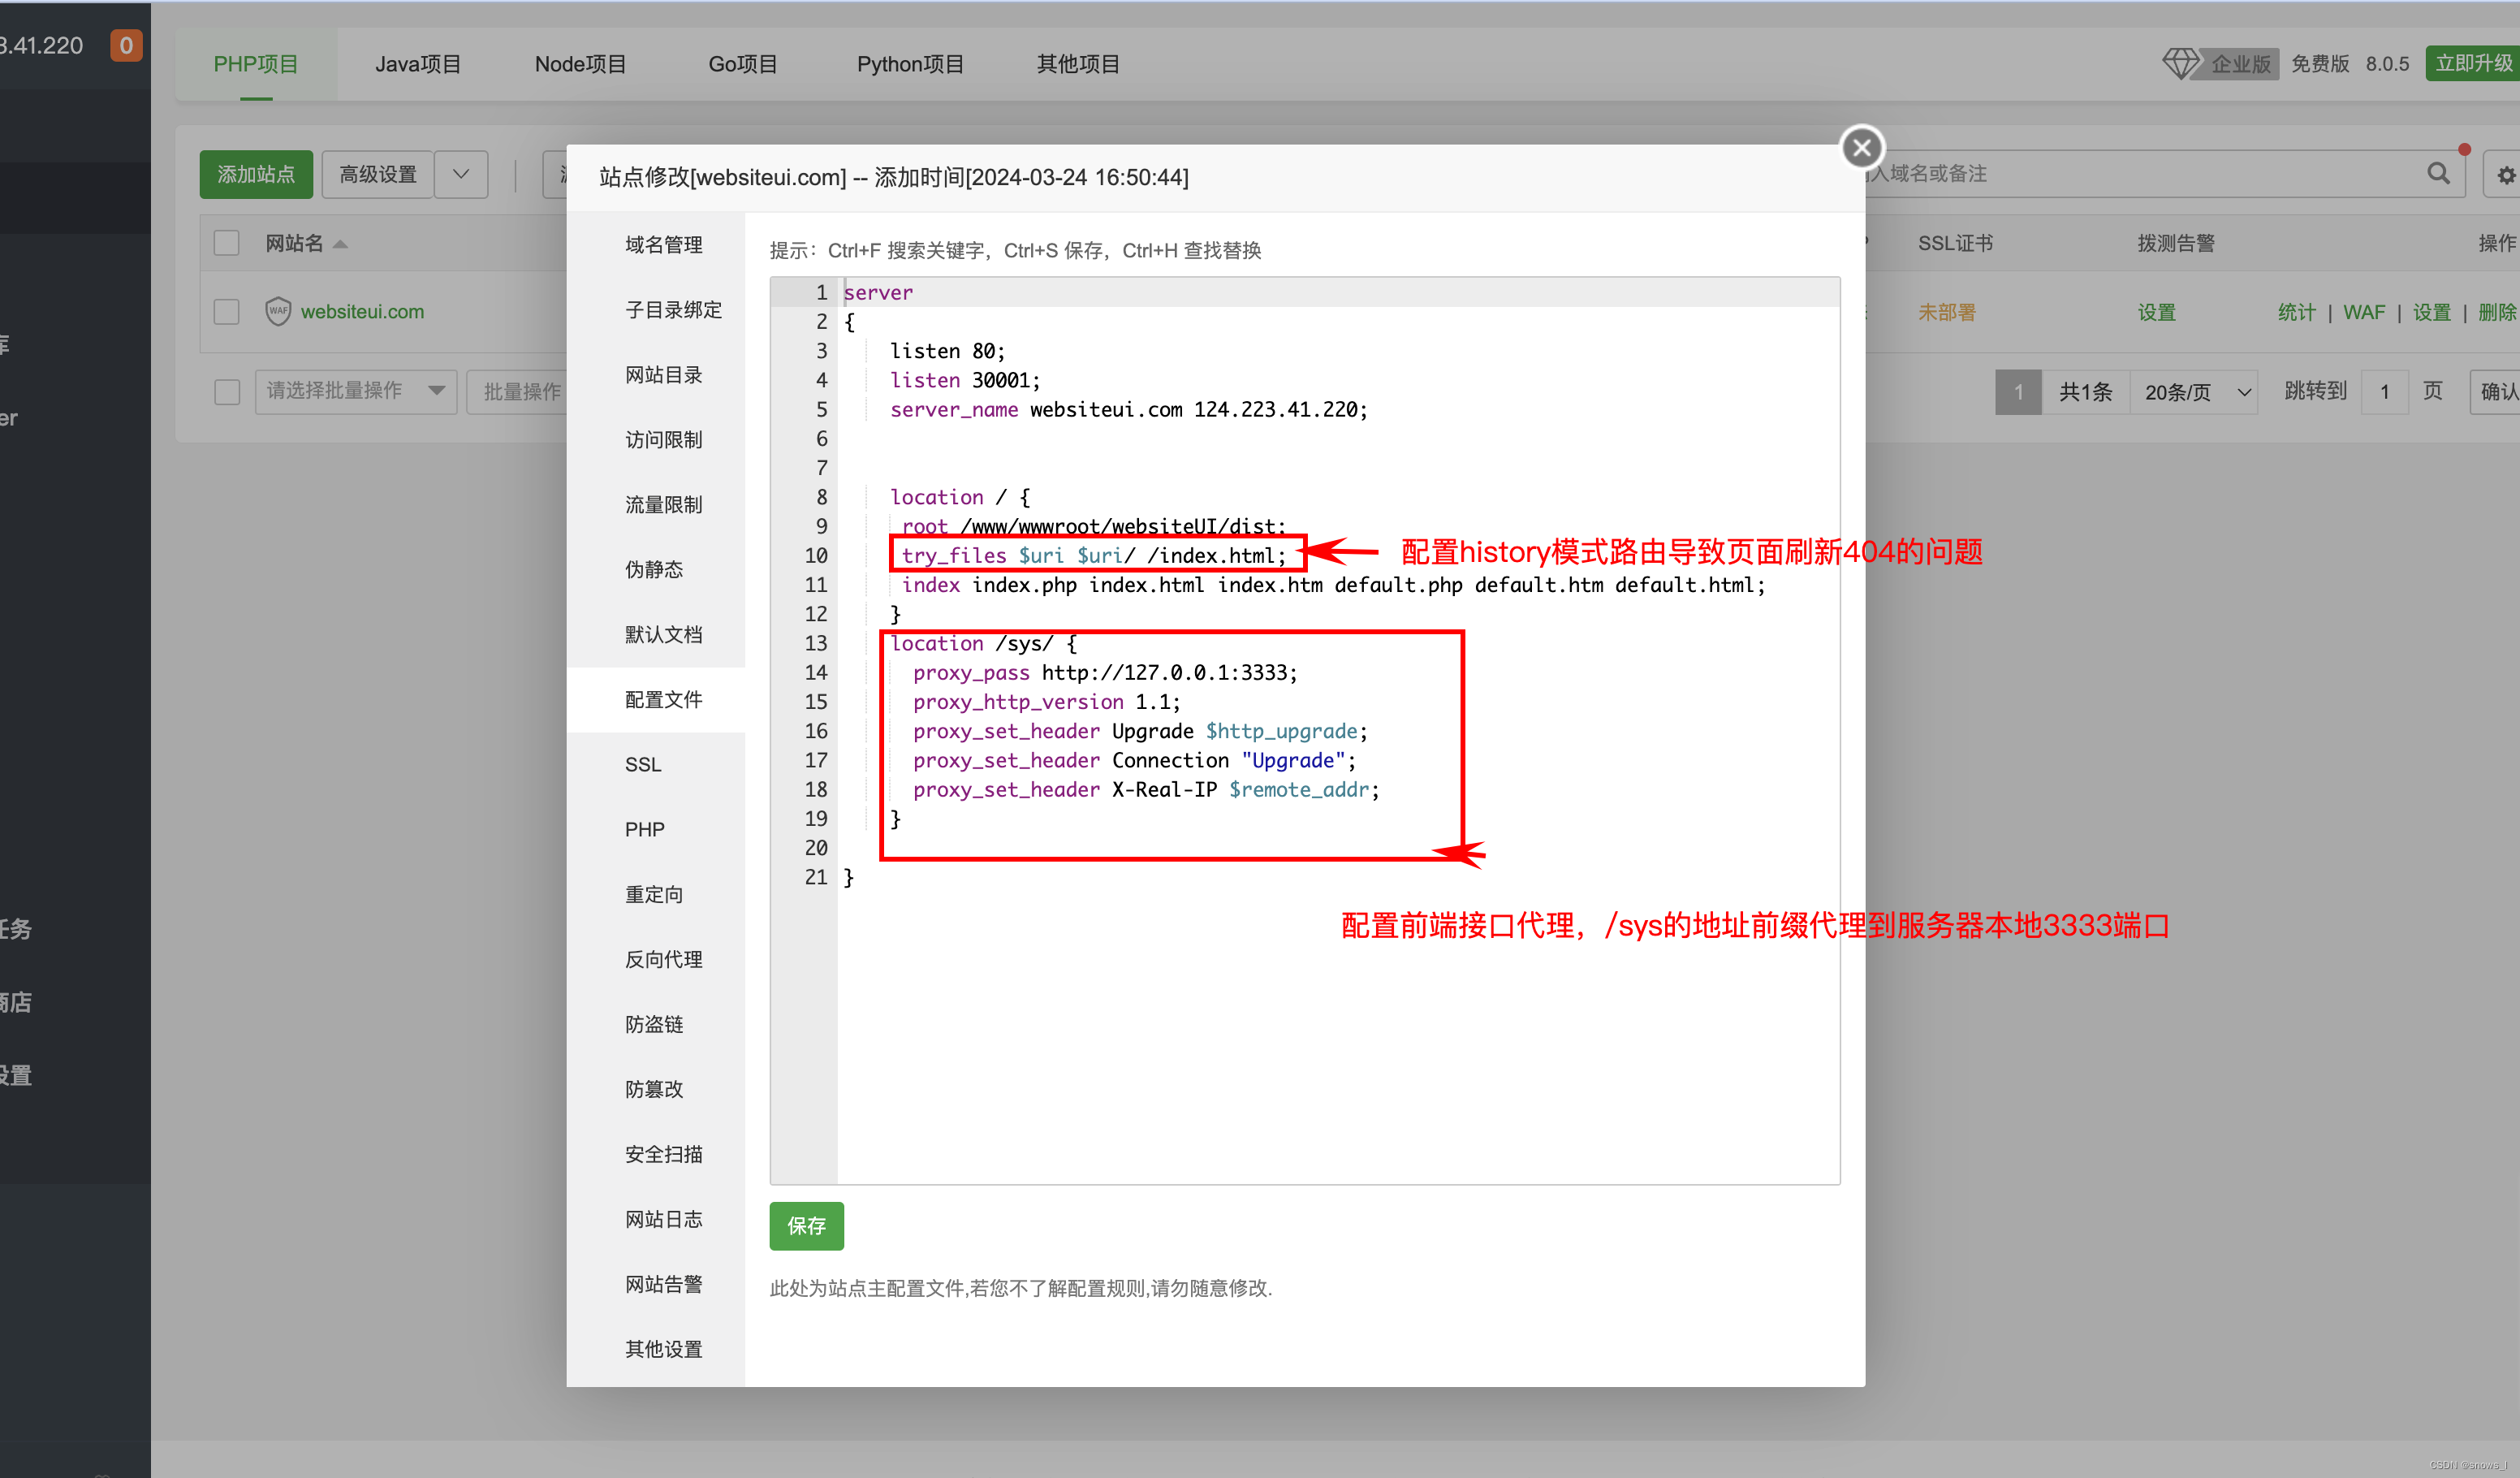This screenshot has height=1478, width=2520.
Task: Open 防篡改 in the dialog sidebar
Action: click(656, 1090)
